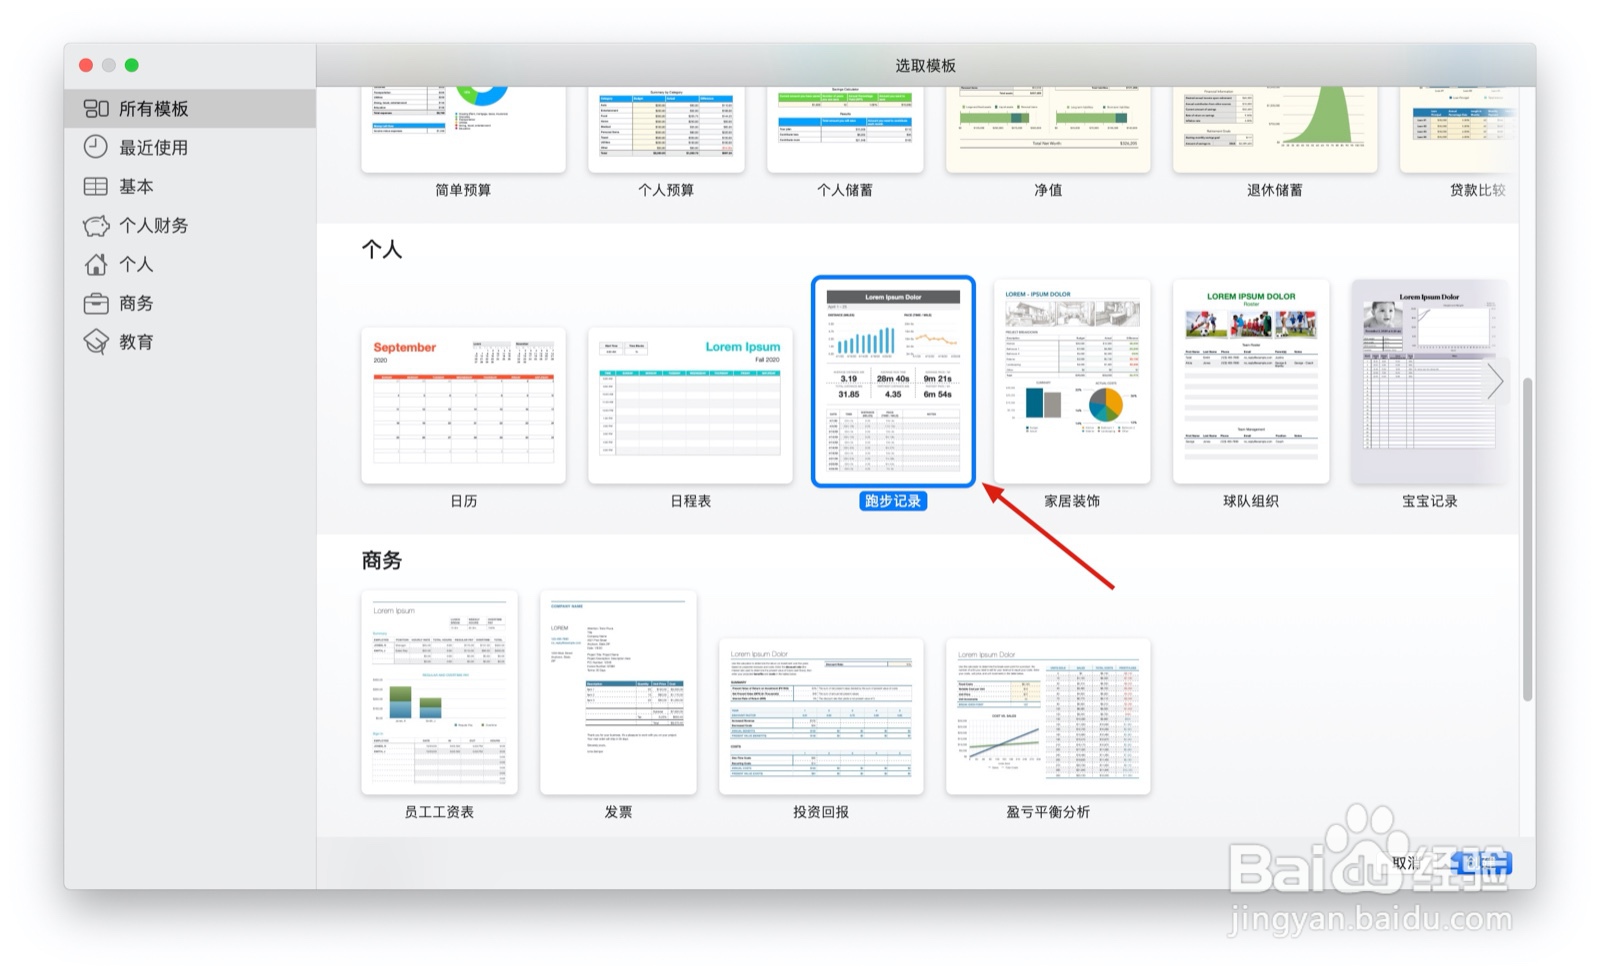This screenshot has width=1600, height=974.
Task: Select the 日历 calendar template
Action: coord(463,405)
